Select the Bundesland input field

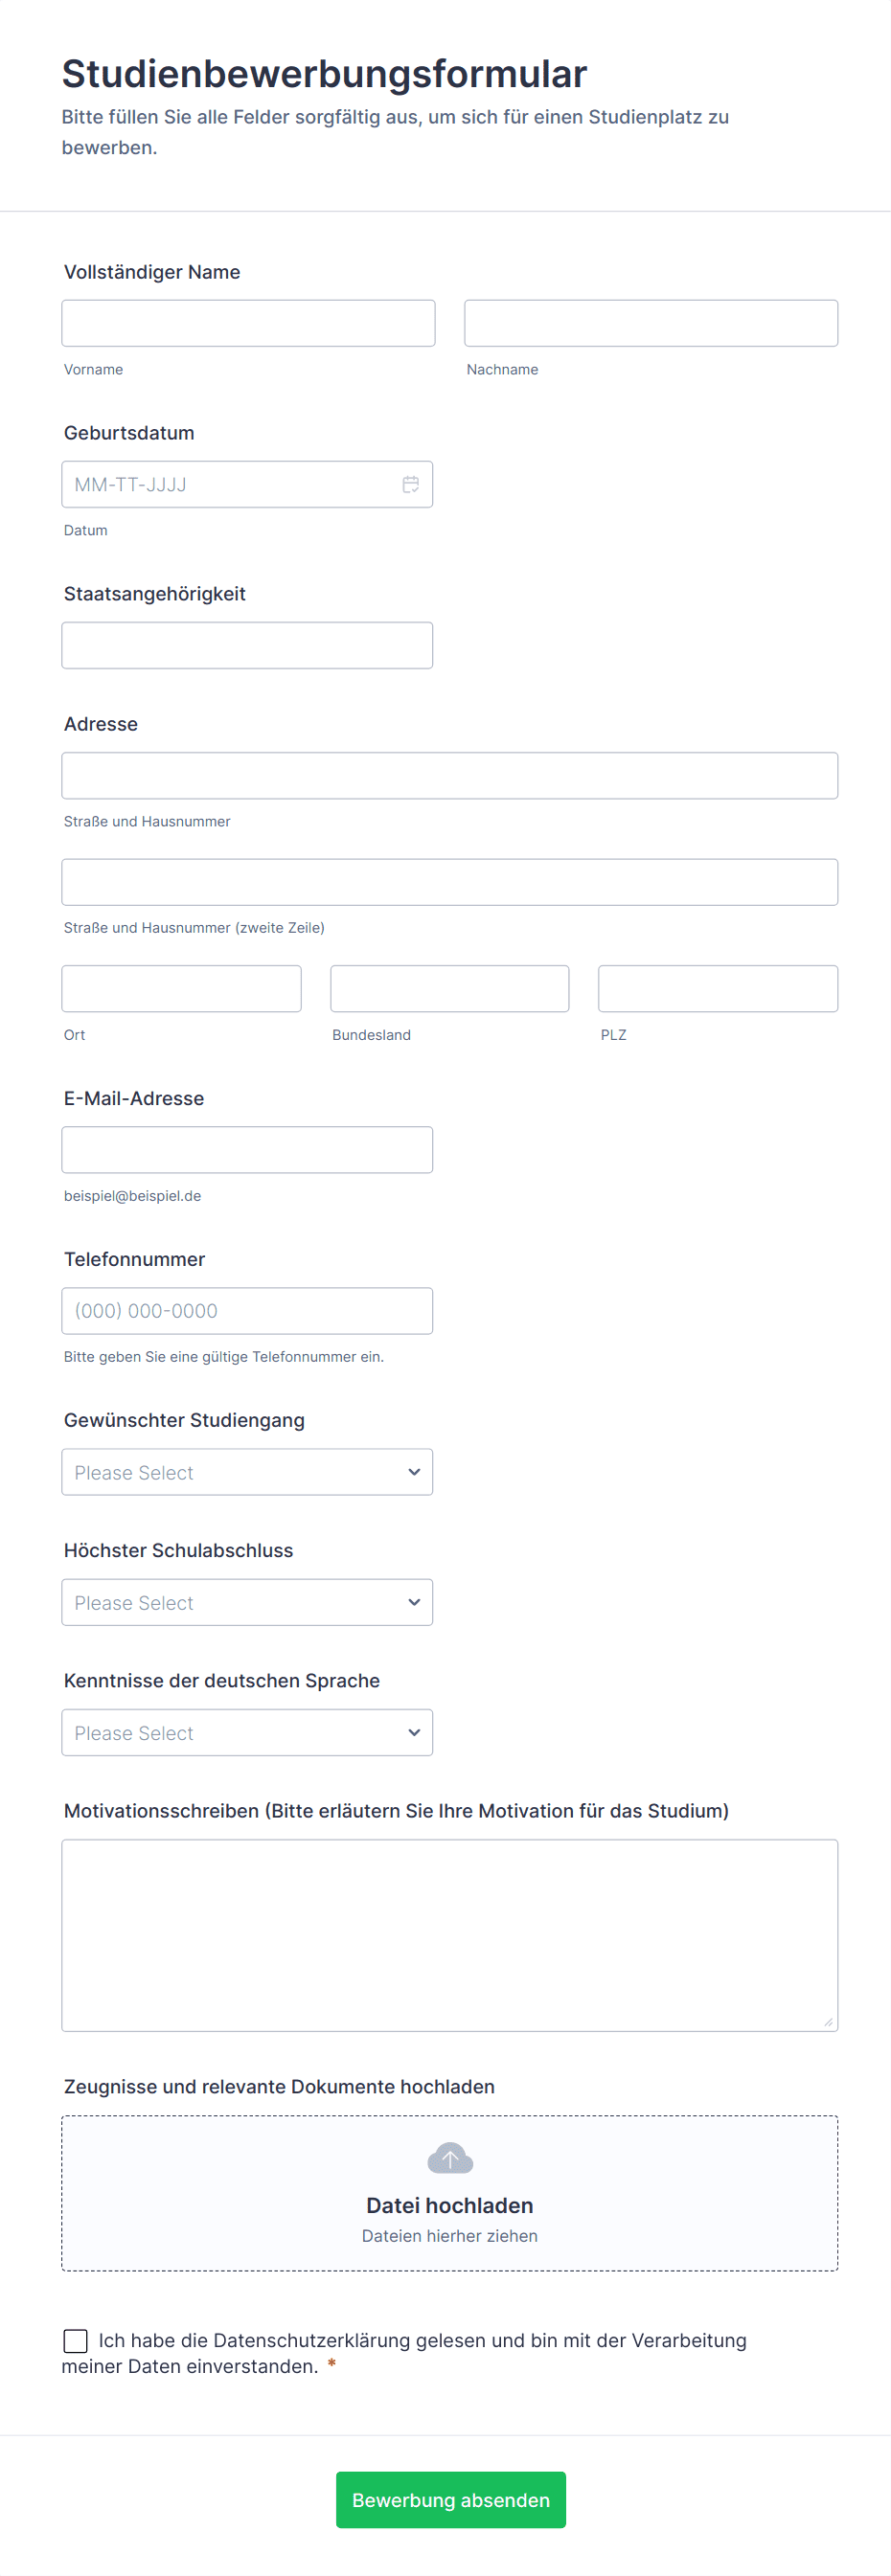click(450, 988)
